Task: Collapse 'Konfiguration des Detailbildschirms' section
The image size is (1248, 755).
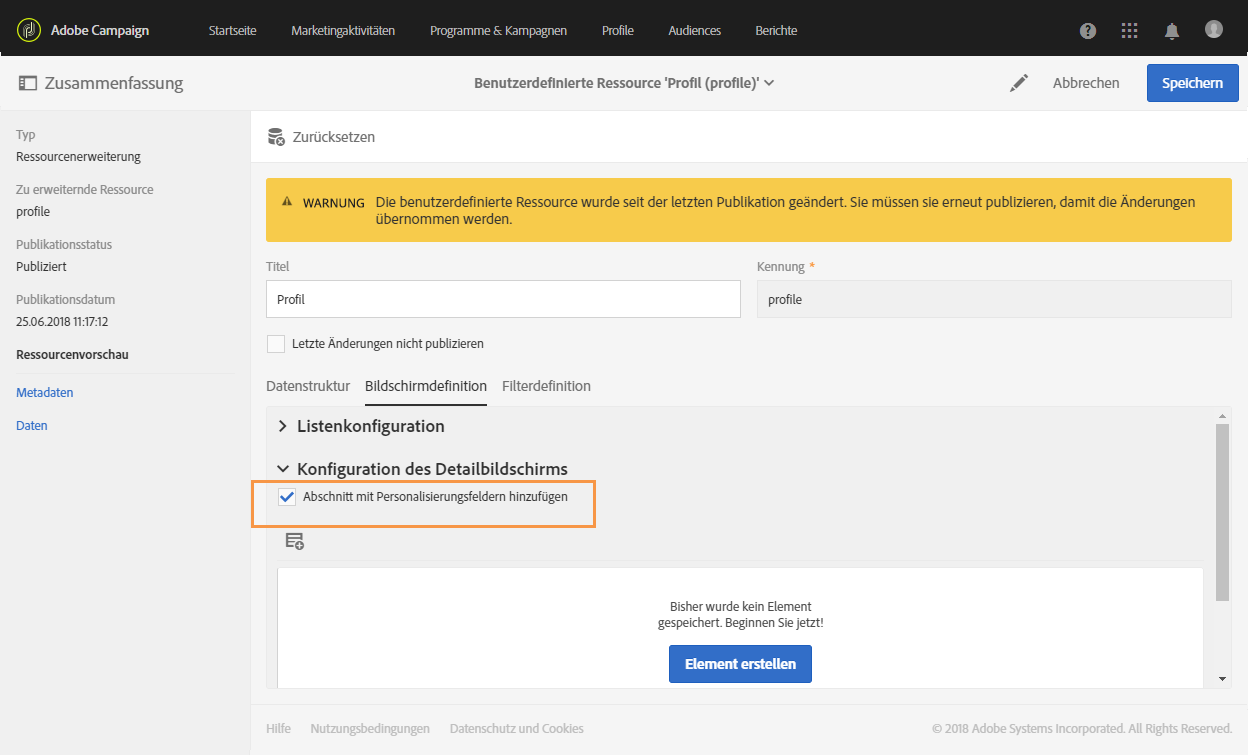Action: pos(283,469)
